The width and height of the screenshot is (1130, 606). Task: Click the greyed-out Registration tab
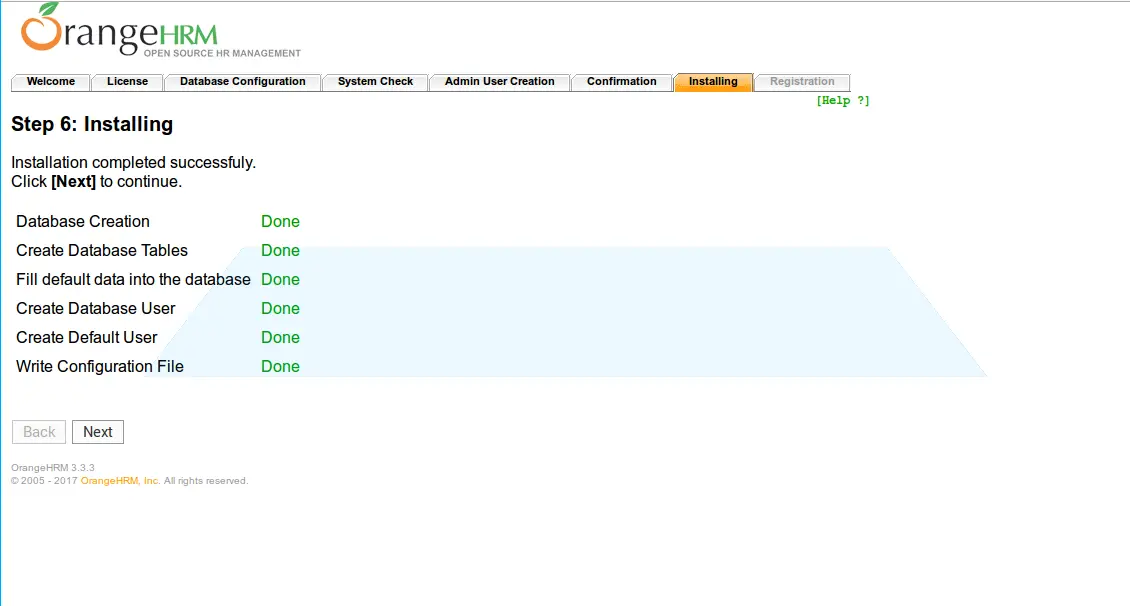point(802,81)
